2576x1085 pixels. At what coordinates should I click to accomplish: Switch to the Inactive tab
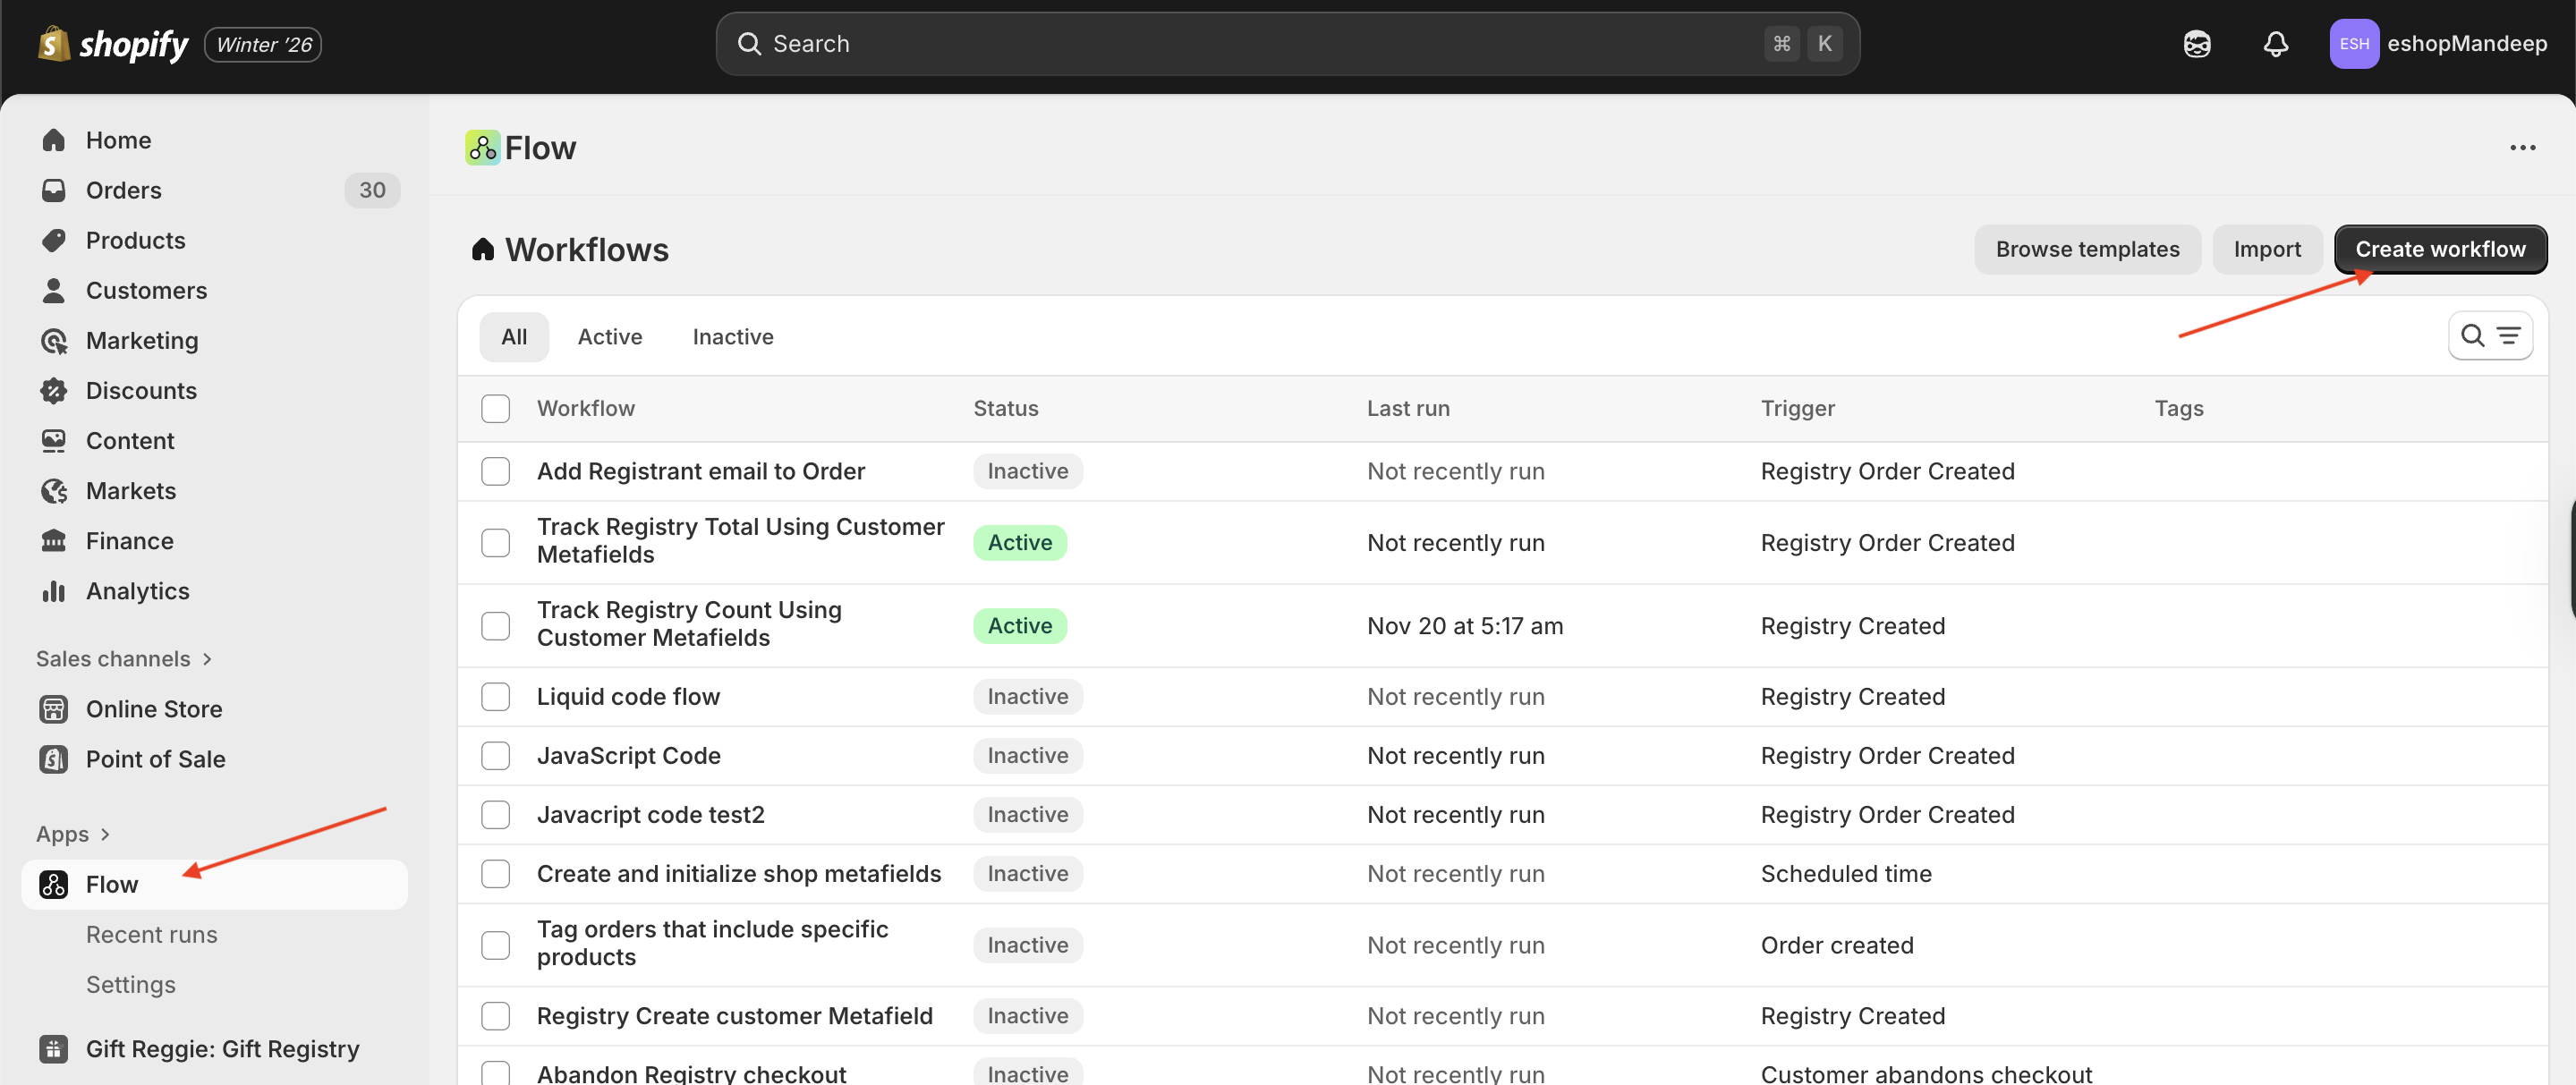point(733,337)
